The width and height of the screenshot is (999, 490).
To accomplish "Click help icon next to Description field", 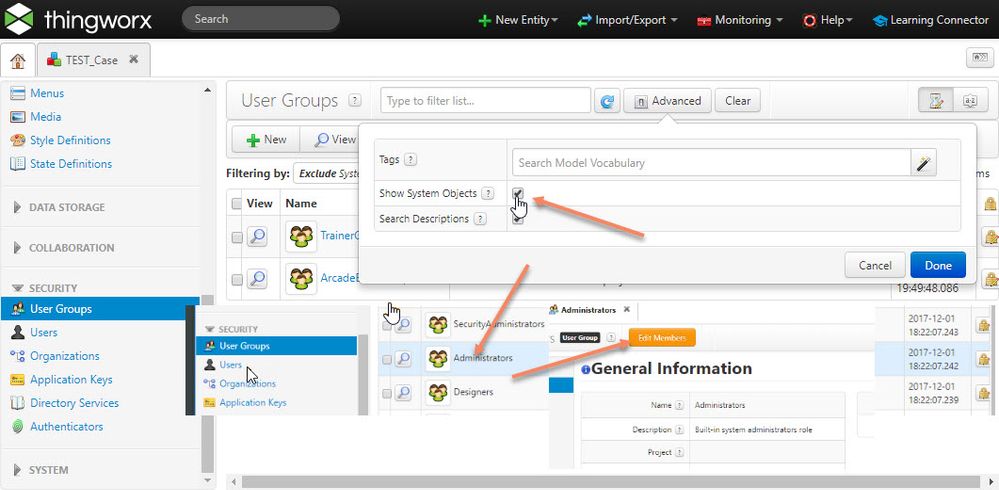I will point(680,430).
